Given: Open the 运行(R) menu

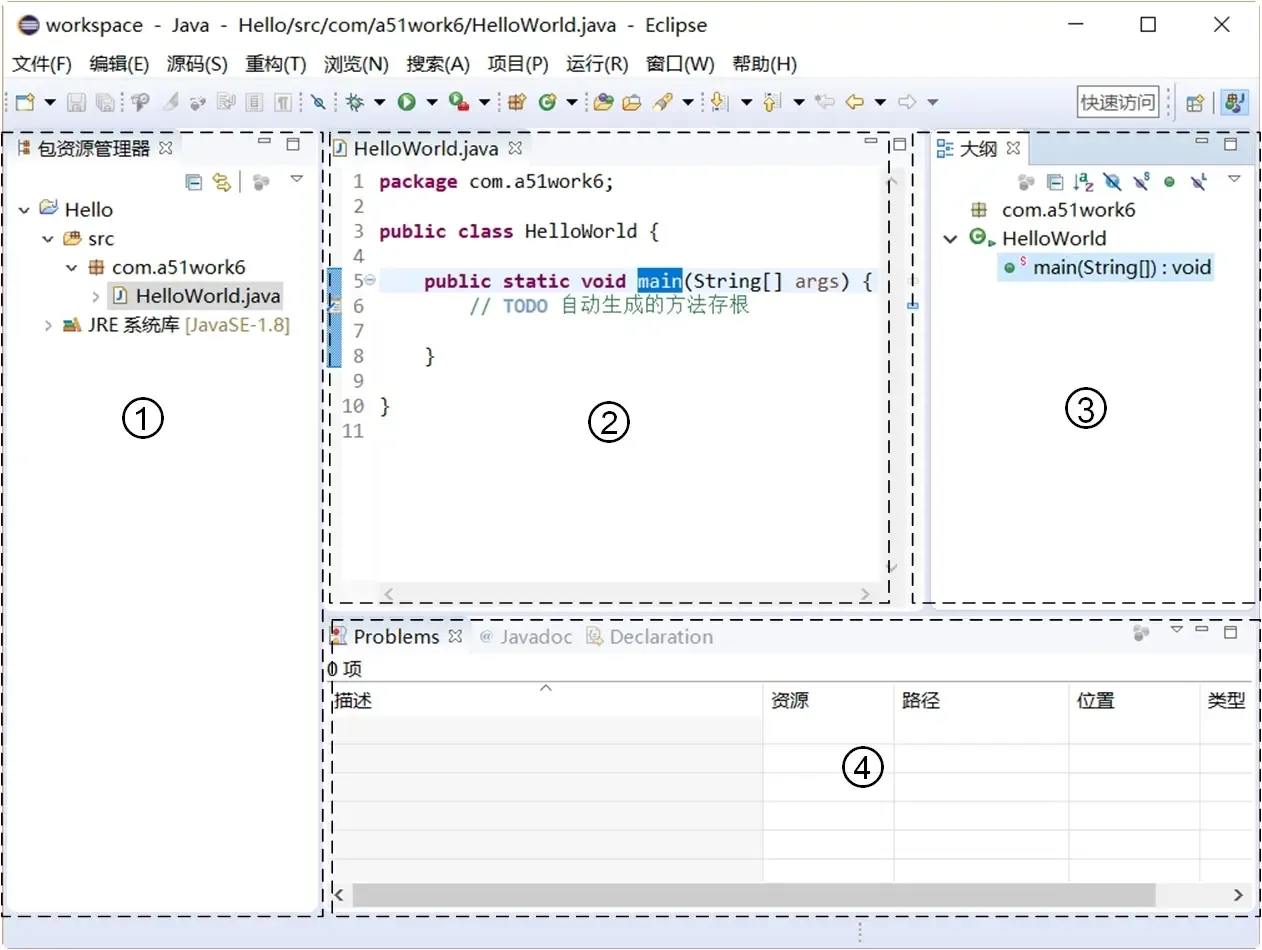Looking at the screenshot, I should (x=596, y=64).
